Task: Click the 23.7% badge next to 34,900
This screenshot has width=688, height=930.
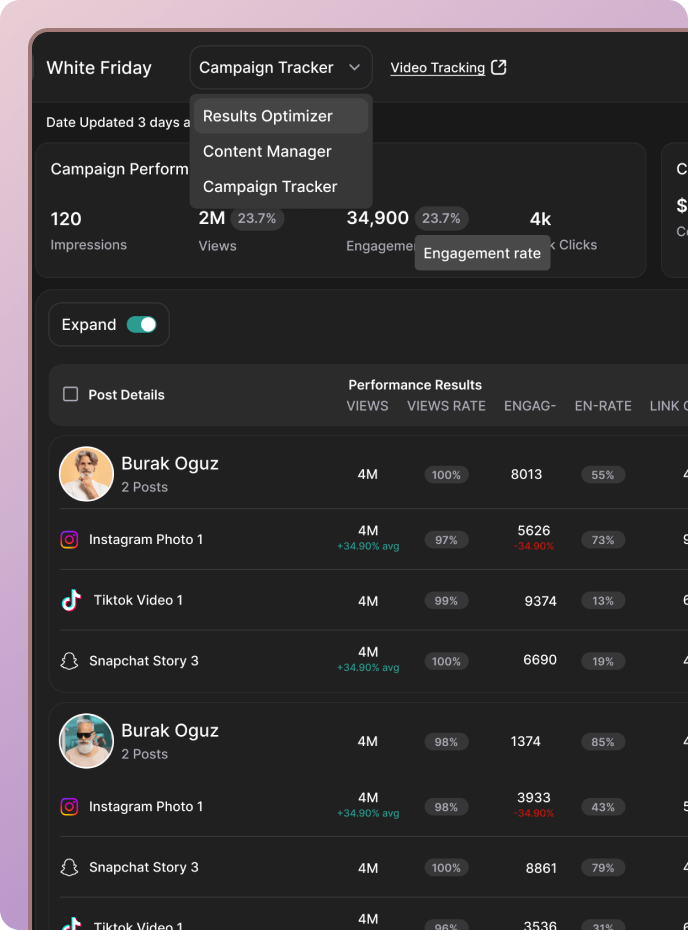Action: (x=441, y=218)
